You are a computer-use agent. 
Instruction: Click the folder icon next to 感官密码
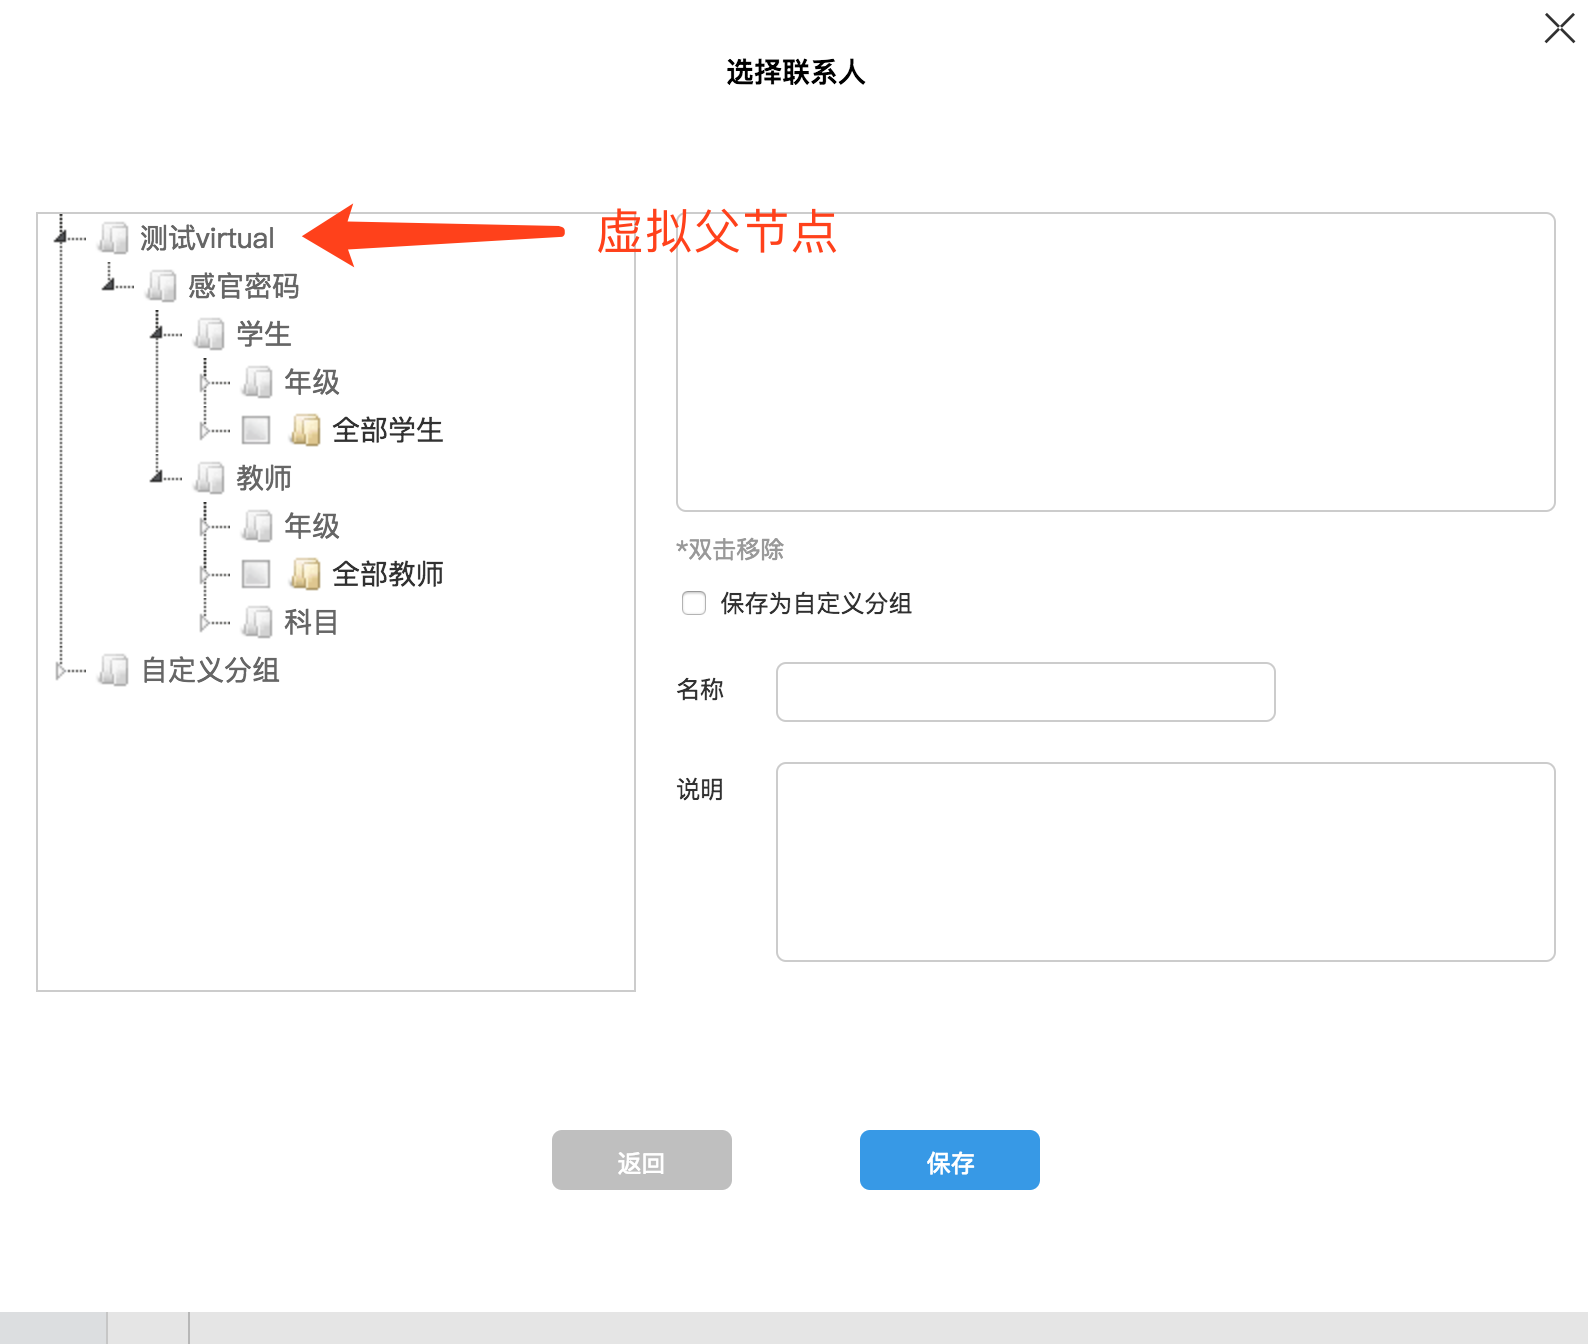click(x=161, y=286)
